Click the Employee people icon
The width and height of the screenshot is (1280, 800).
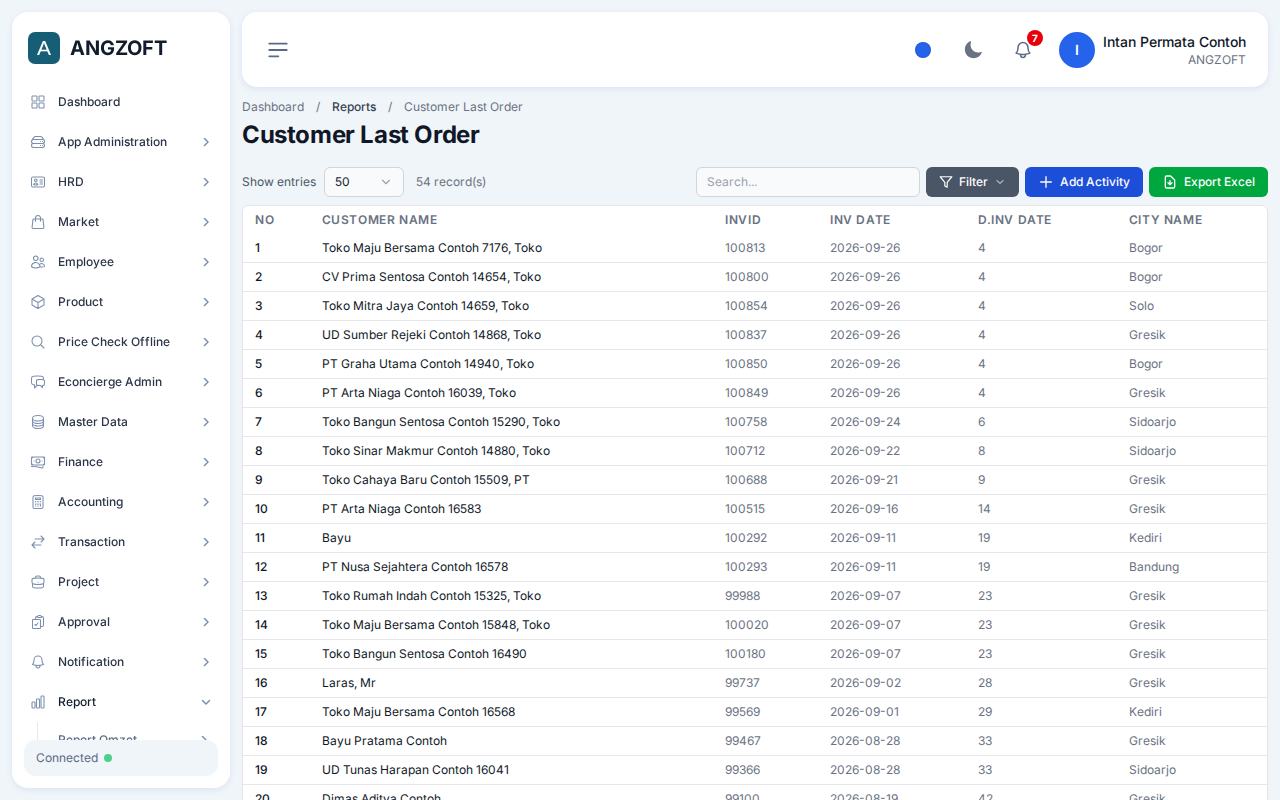coord(38,262)
